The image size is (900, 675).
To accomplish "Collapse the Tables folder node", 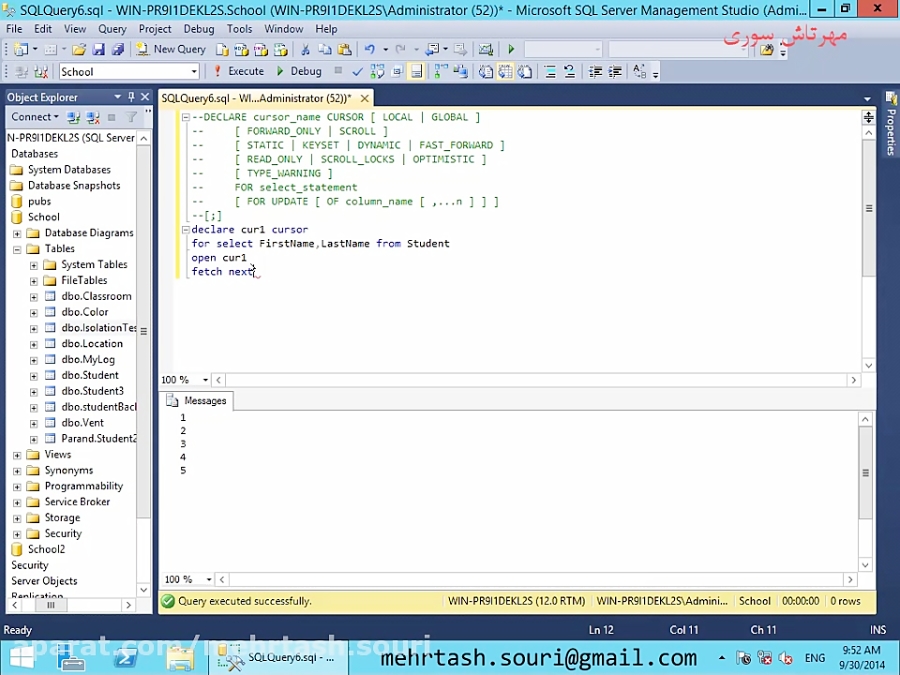I will point(17,249).
